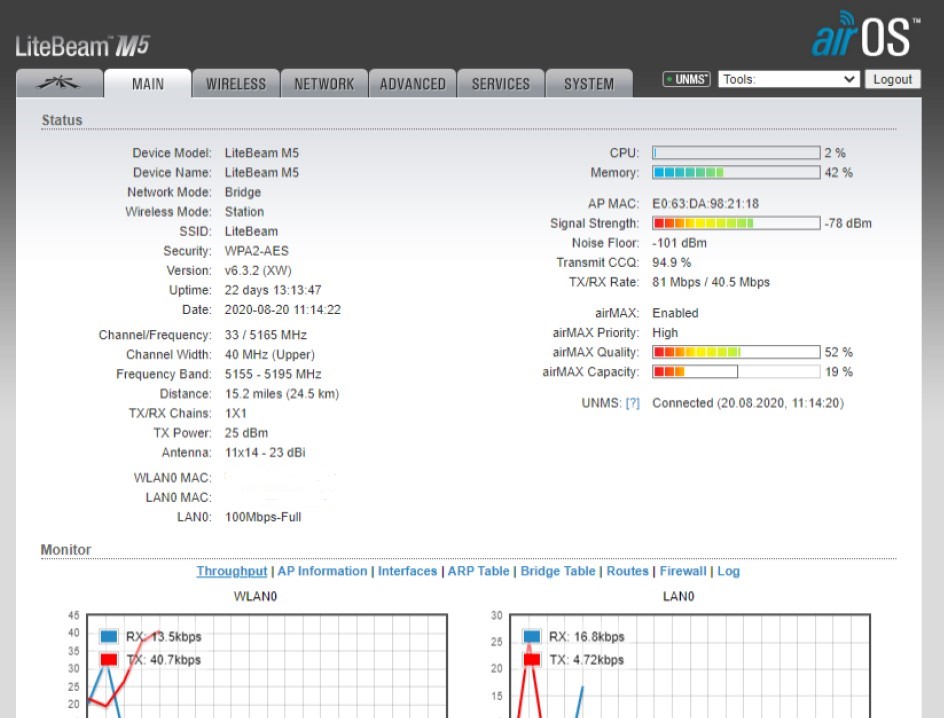
Task: Click the TX/RX Chains value 1X1
Action: (x=236, y=413)
